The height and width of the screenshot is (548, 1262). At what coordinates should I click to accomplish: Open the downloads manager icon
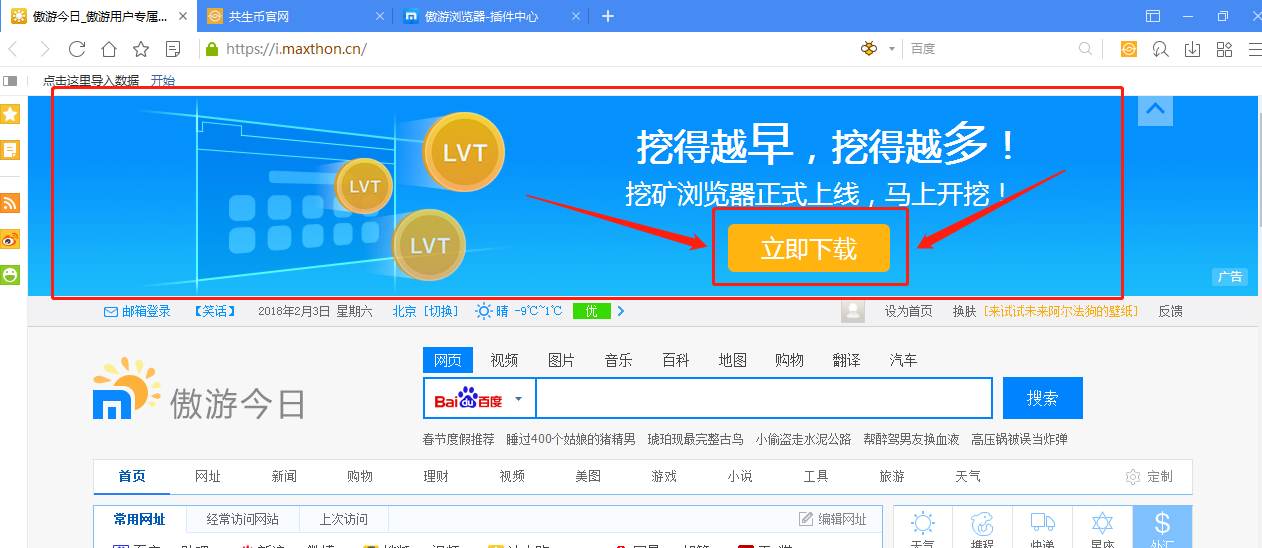tap(1192, 49)
